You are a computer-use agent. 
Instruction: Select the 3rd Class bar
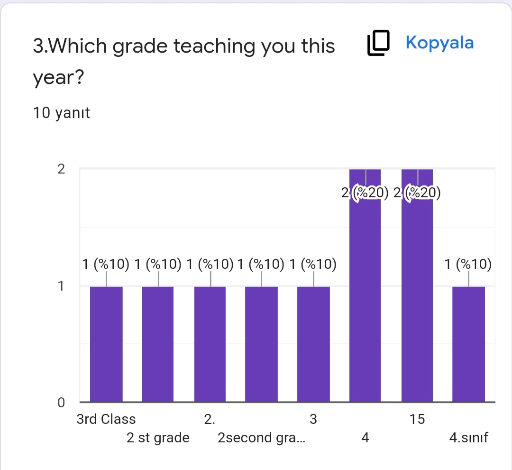point(106,344)
